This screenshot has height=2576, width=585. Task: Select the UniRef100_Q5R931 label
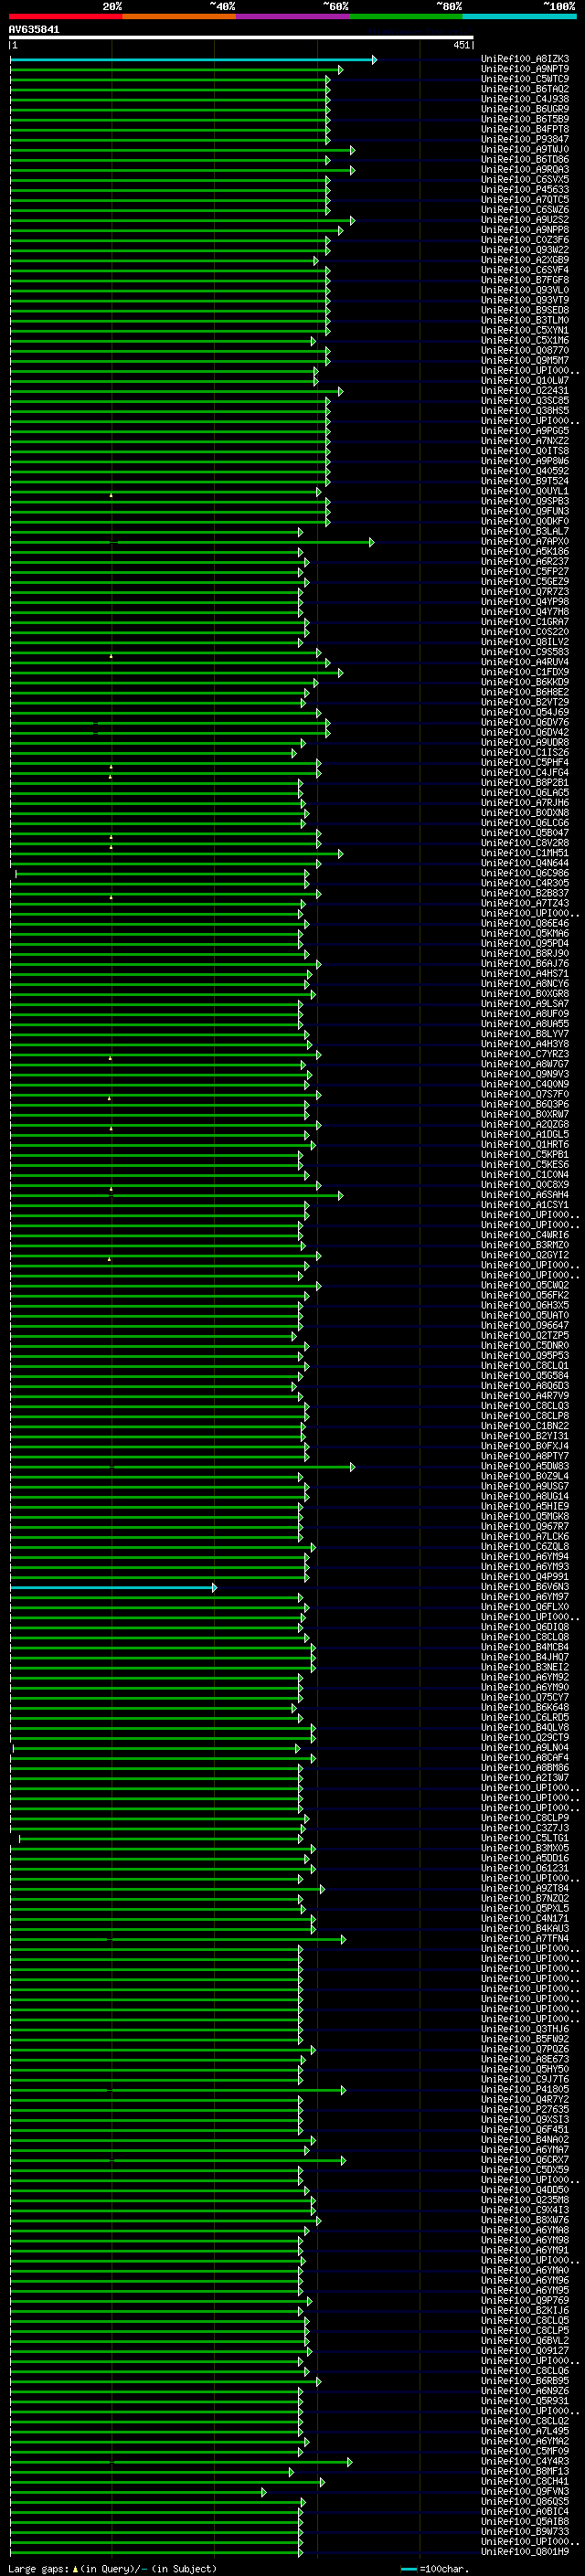525,2401
